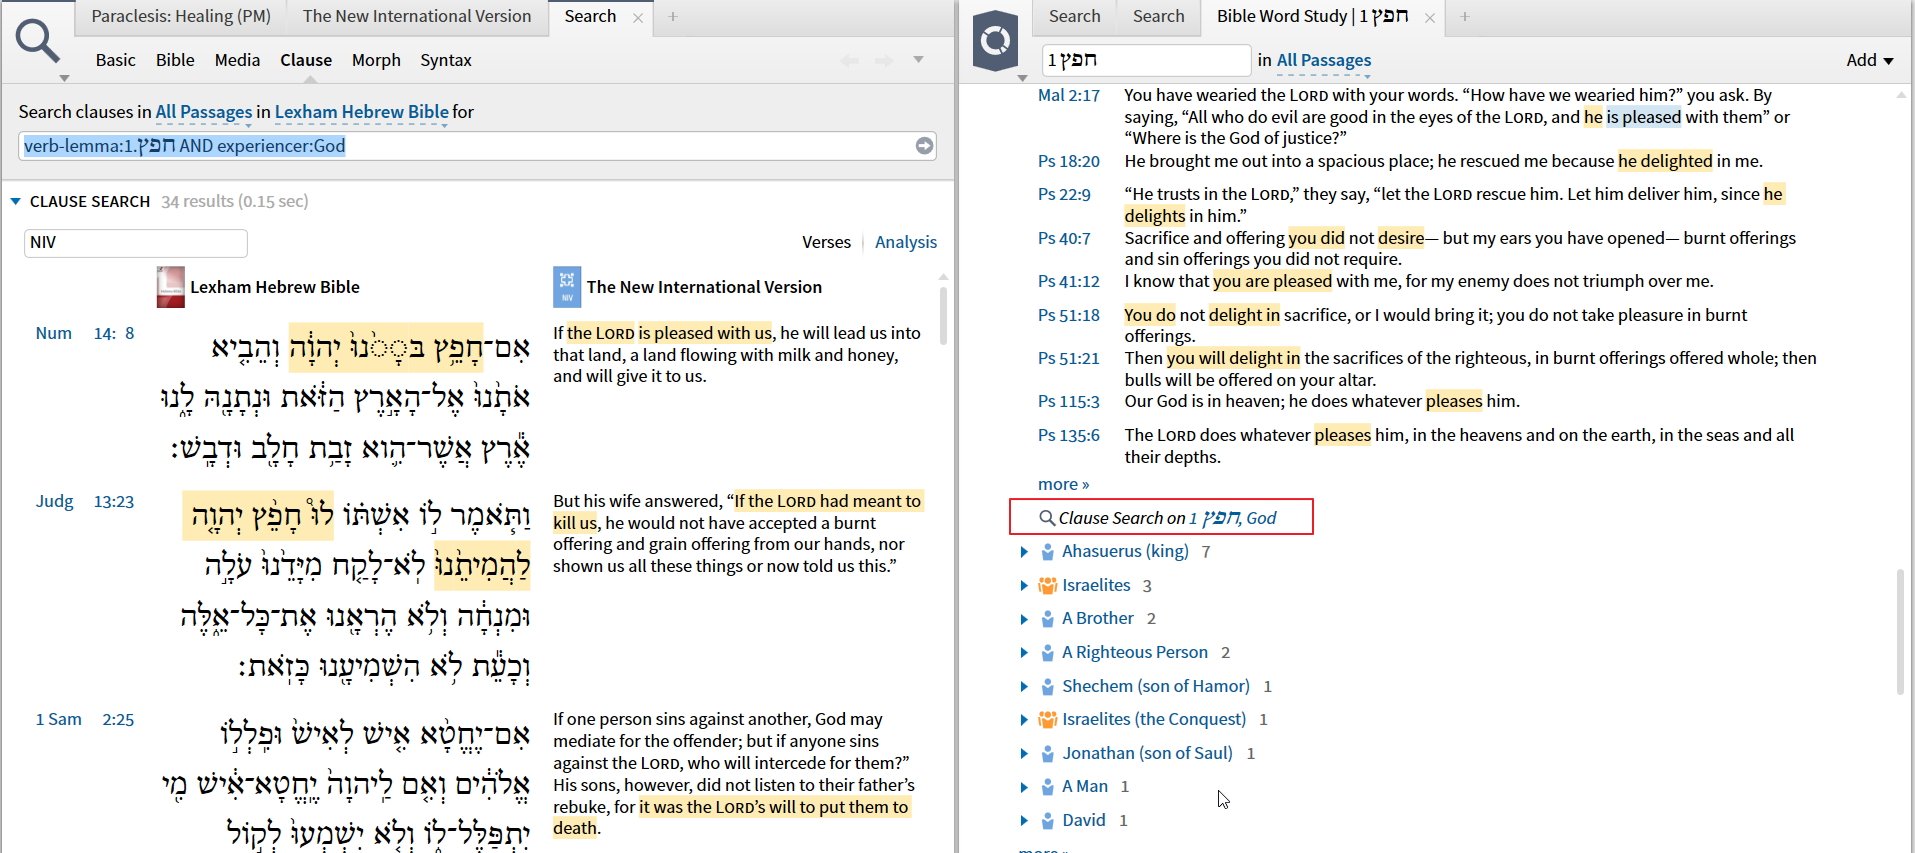Click the A Man person icon
Screen dimensions: 1915x853
(x=1047, y=787)
